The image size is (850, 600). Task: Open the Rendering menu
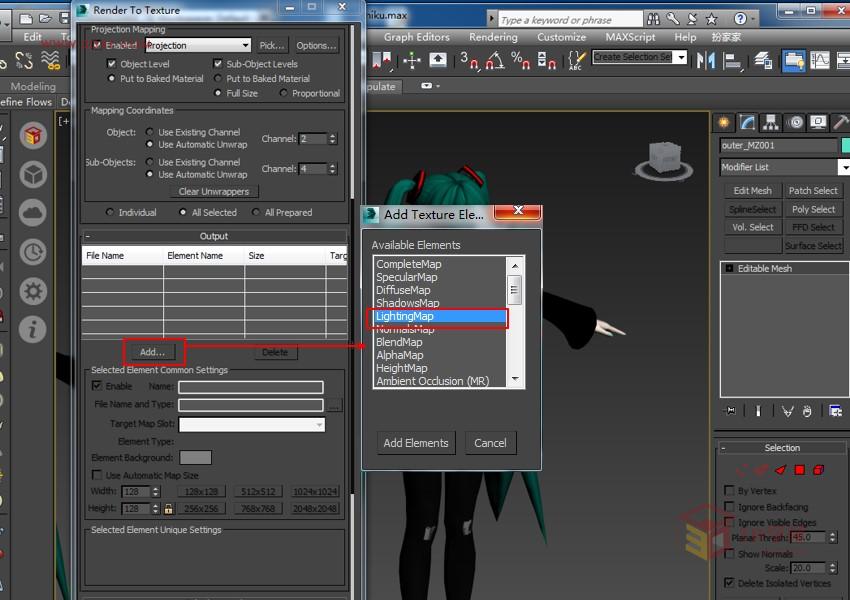point(493,37)
